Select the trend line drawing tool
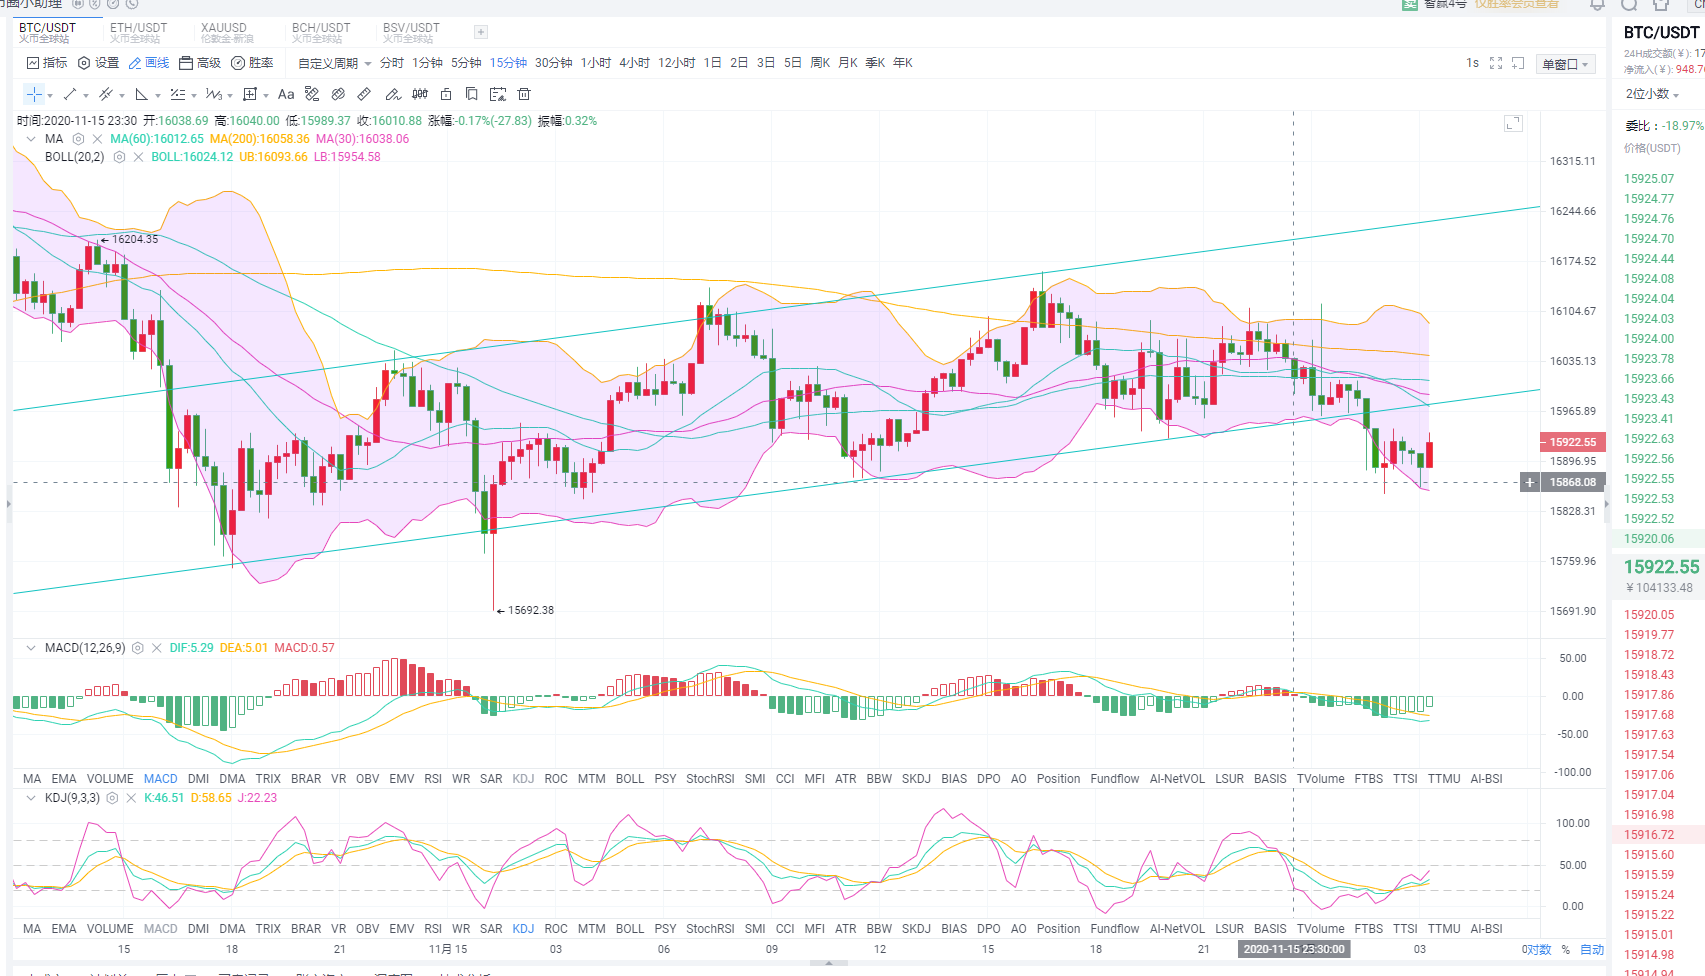 70,94
